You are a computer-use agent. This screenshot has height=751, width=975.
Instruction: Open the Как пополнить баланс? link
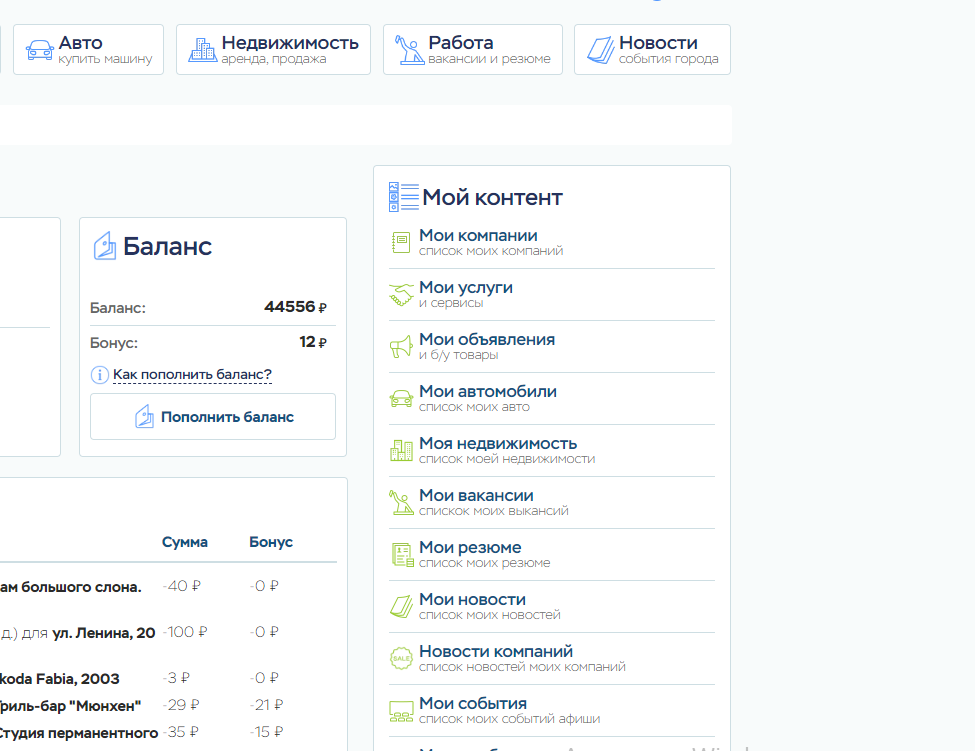(x=192, y=375)
